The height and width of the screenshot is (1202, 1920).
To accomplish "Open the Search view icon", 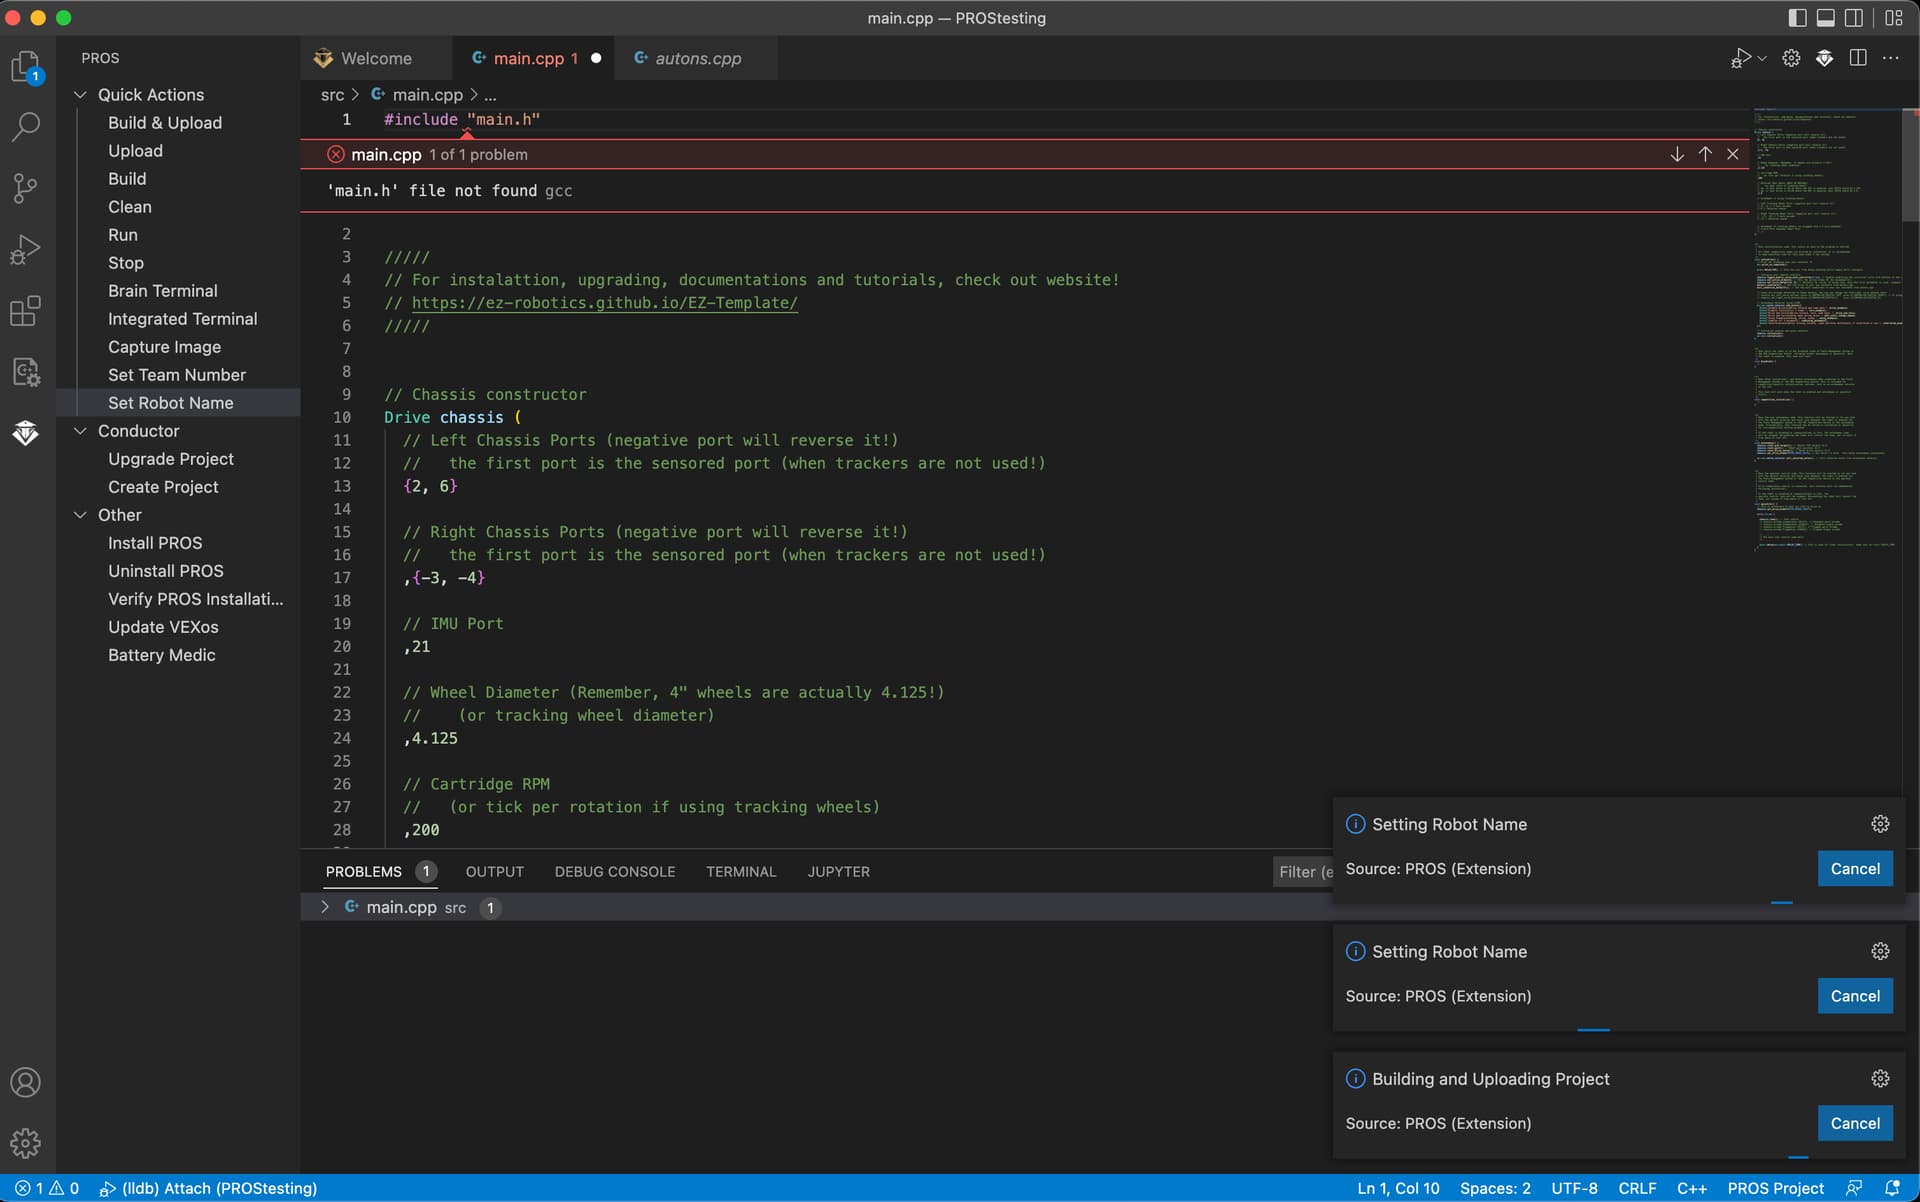I will (26, 126).
